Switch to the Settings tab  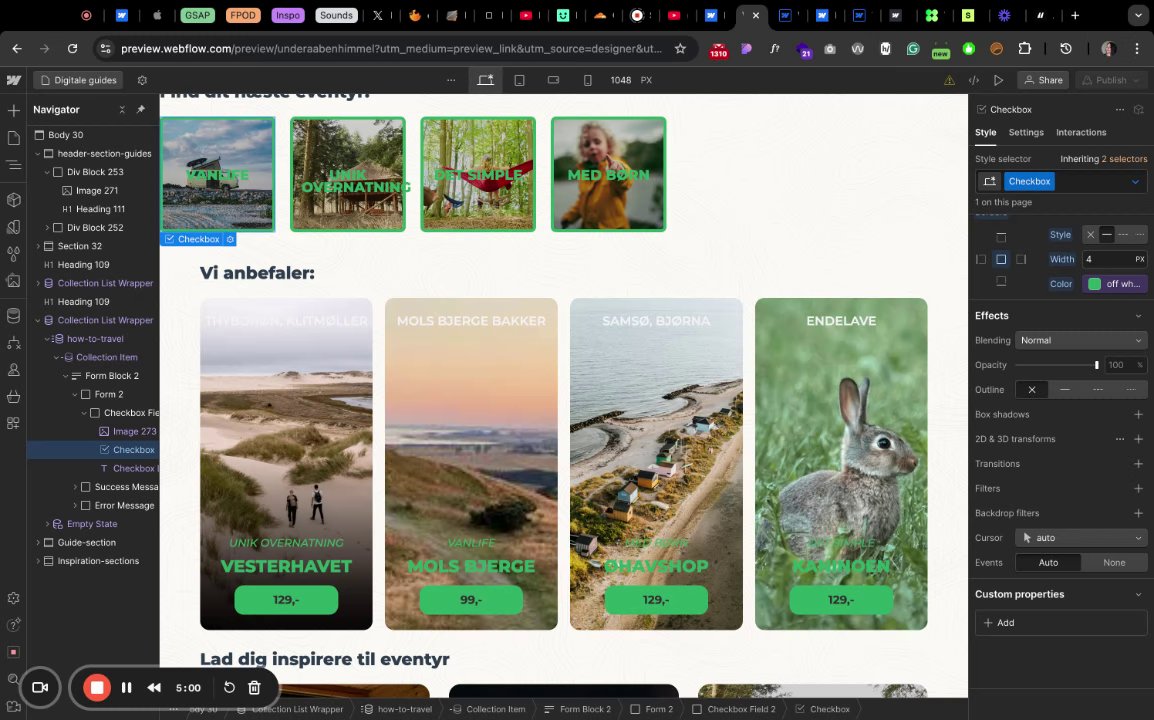click(1026, 133)
